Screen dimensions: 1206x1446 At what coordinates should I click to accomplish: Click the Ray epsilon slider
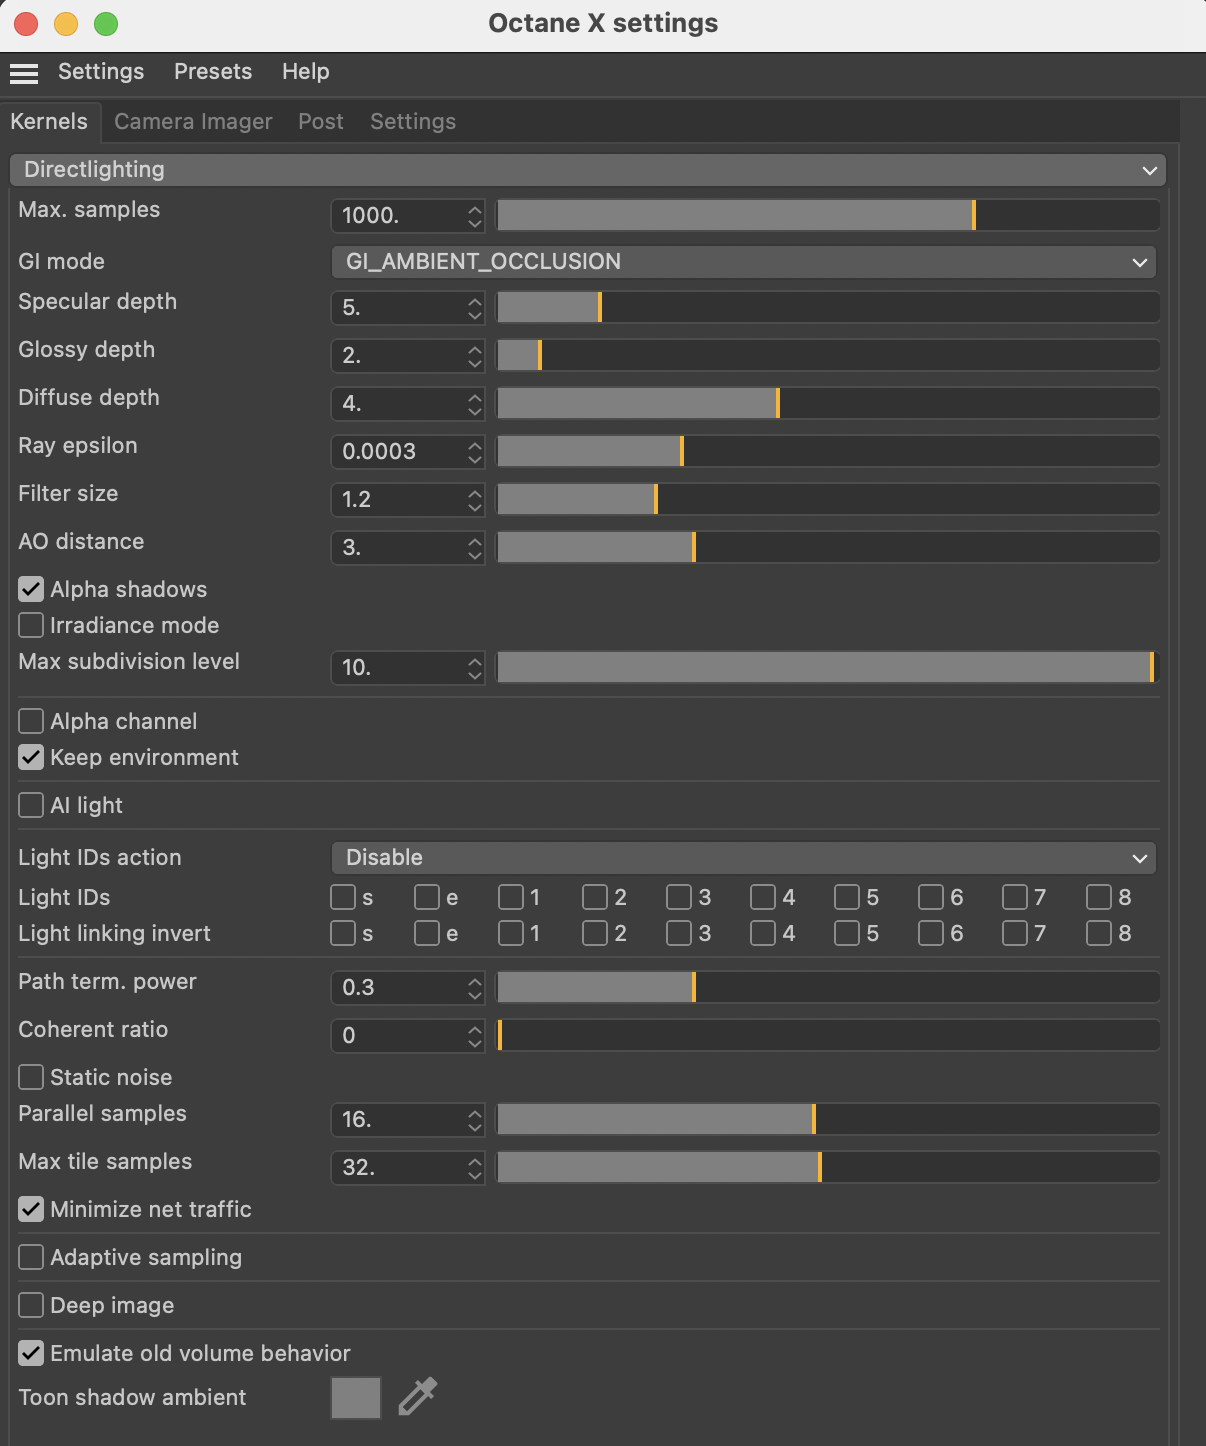pos(828,451)
